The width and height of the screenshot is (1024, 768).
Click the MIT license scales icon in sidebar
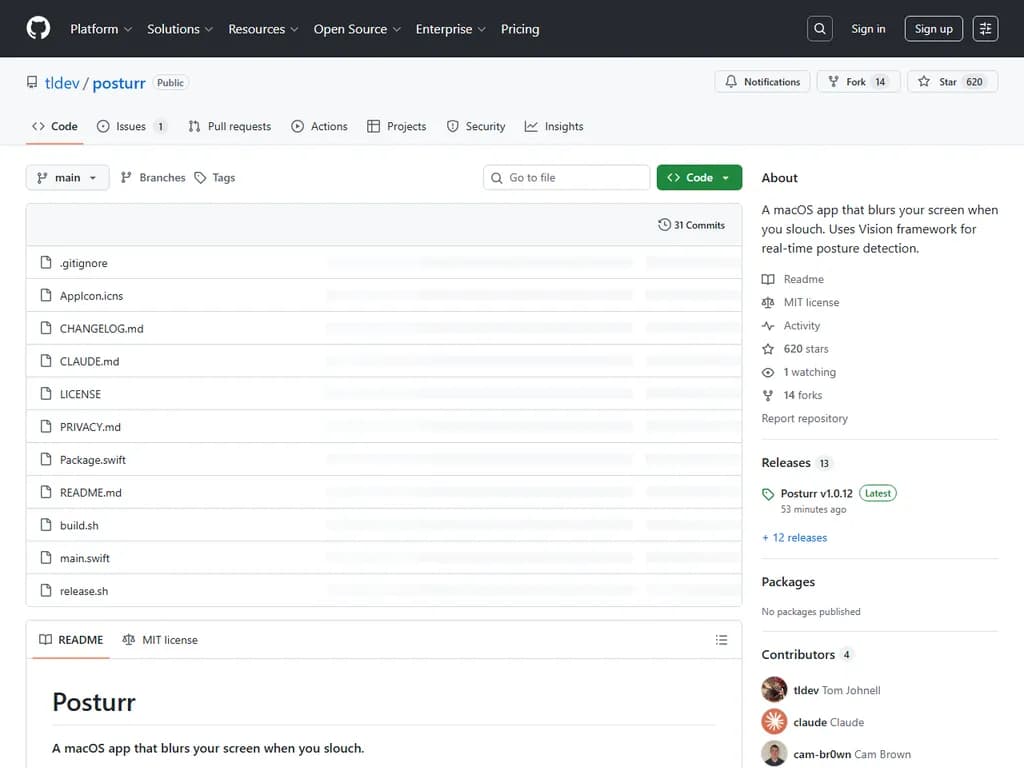[769, 302]
